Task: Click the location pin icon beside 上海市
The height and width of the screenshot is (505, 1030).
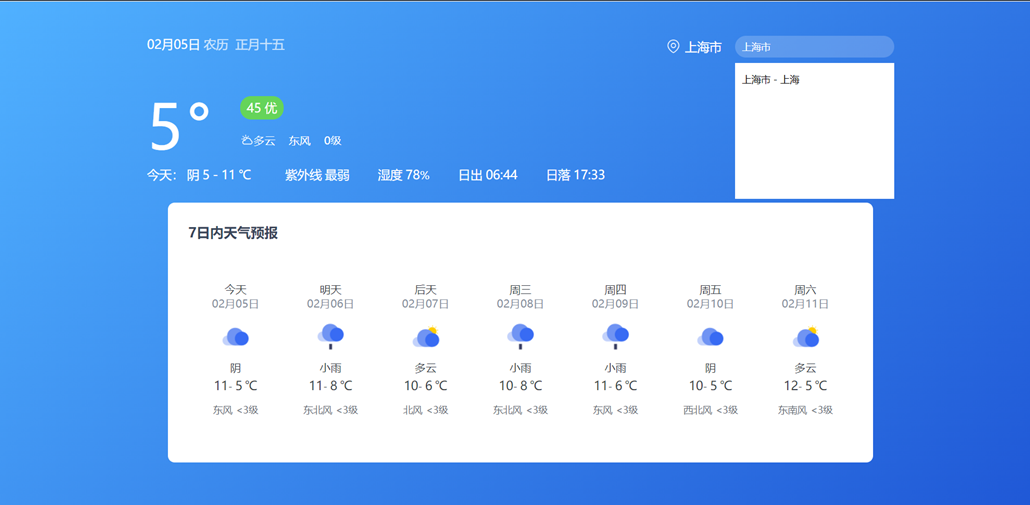Action: [x=673, y=47]
